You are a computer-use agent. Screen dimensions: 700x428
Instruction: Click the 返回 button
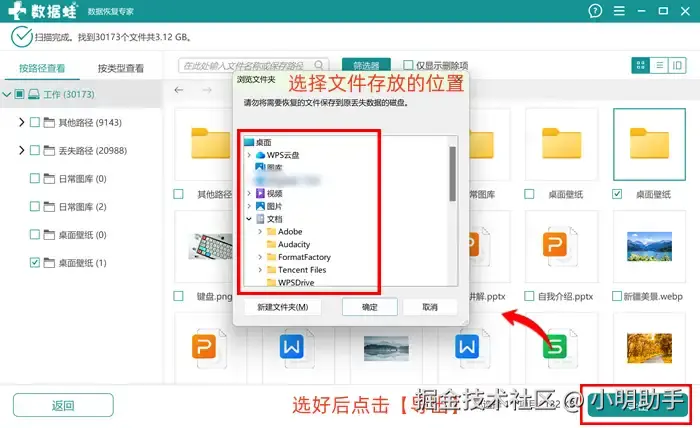point(63,405)
